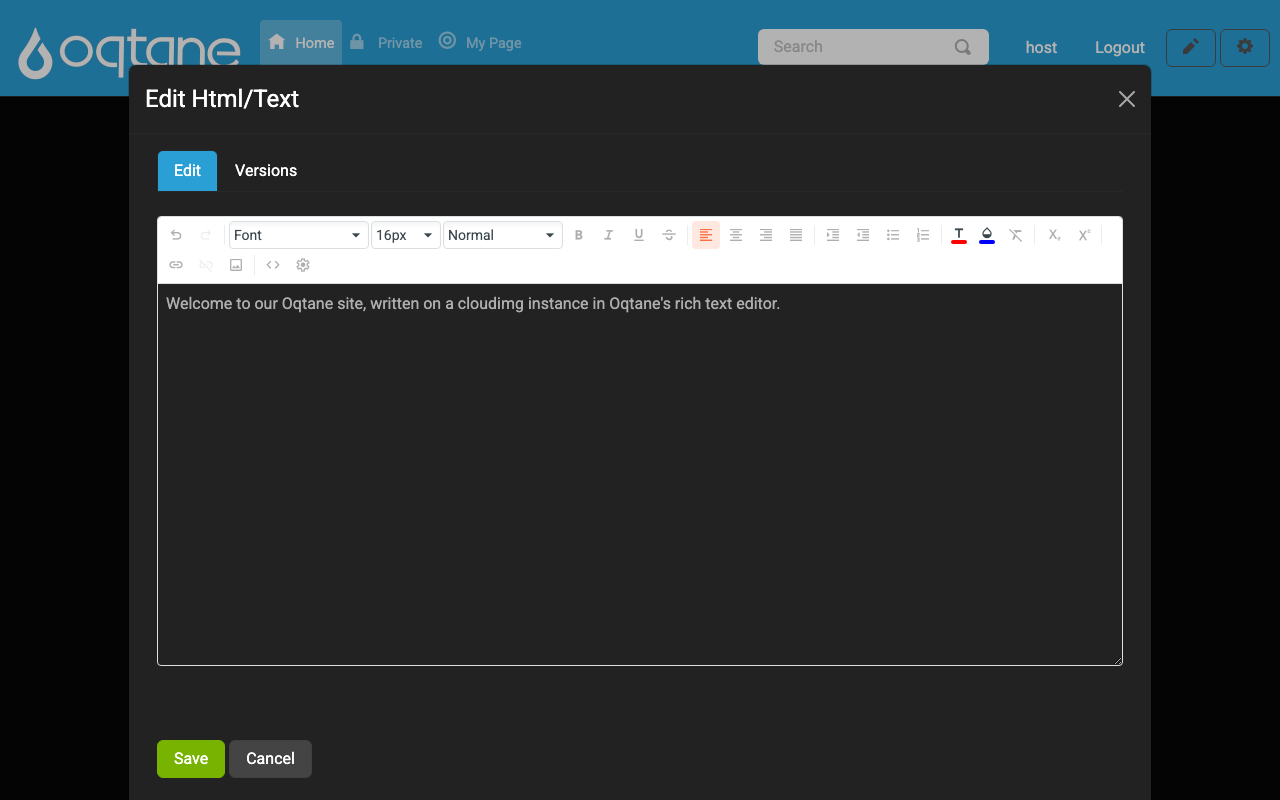The image size is (1280, 800).
Task: Open the Normal paragraph style dropdown
Action: (x=502, y=235)
